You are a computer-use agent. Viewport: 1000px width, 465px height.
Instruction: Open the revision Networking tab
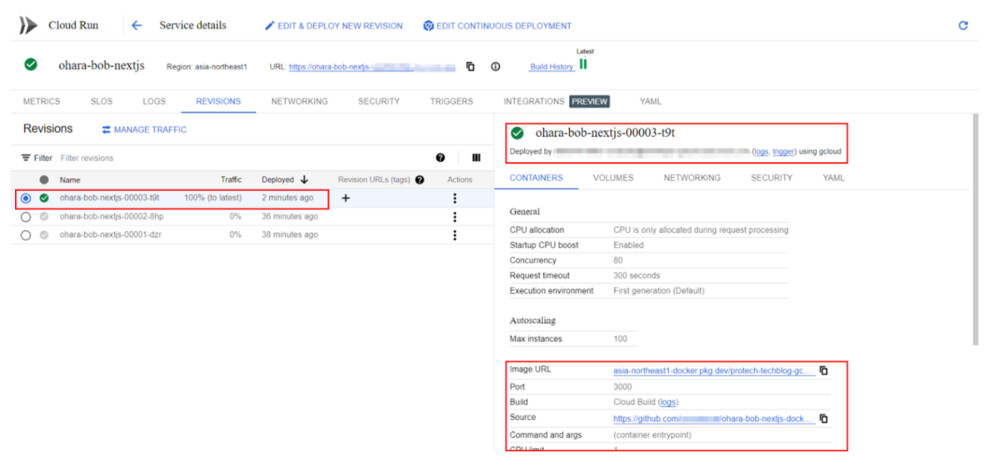coord(692,178)
